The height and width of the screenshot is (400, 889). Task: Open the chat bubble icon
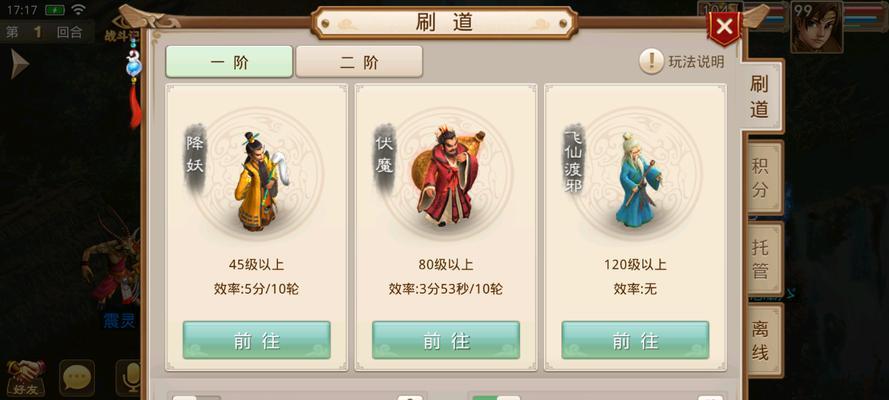77,378
